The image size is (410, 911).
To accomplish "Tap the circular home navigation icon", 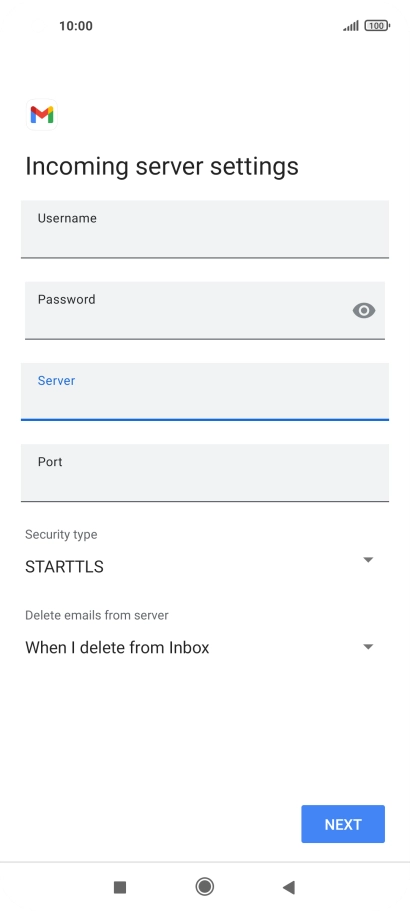I will (x=204, y=887).
